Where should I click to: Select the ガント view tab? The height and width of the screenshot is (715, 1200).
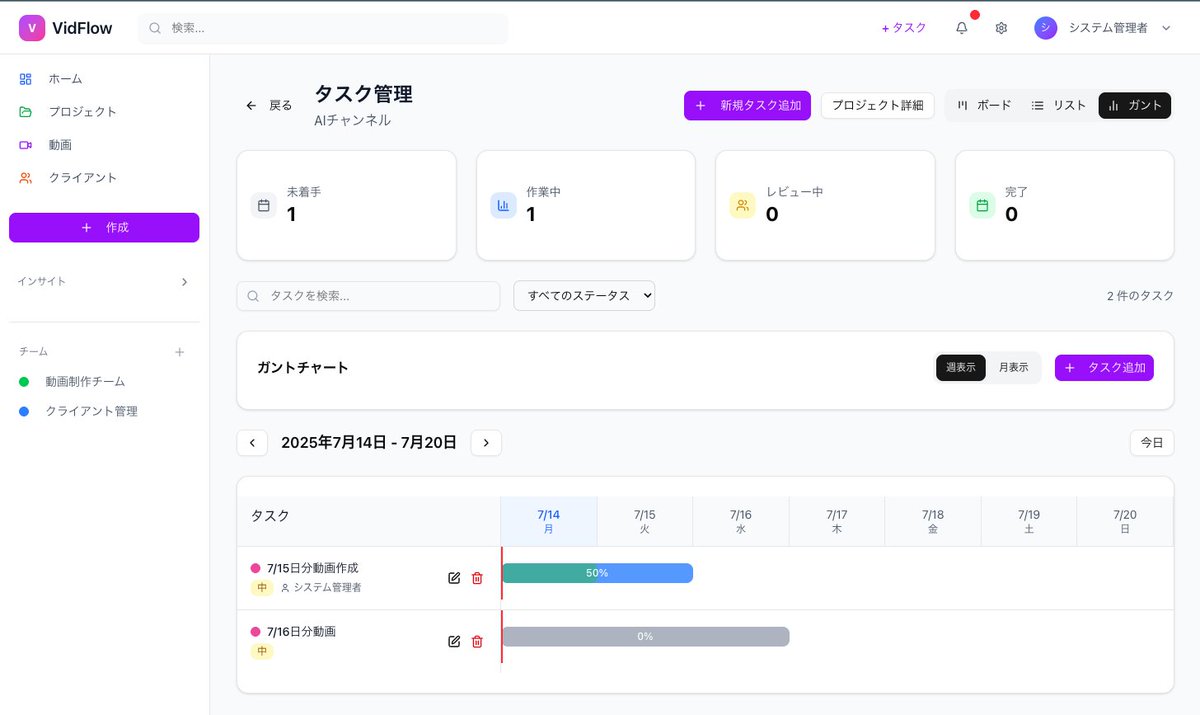coord(1134,105)
